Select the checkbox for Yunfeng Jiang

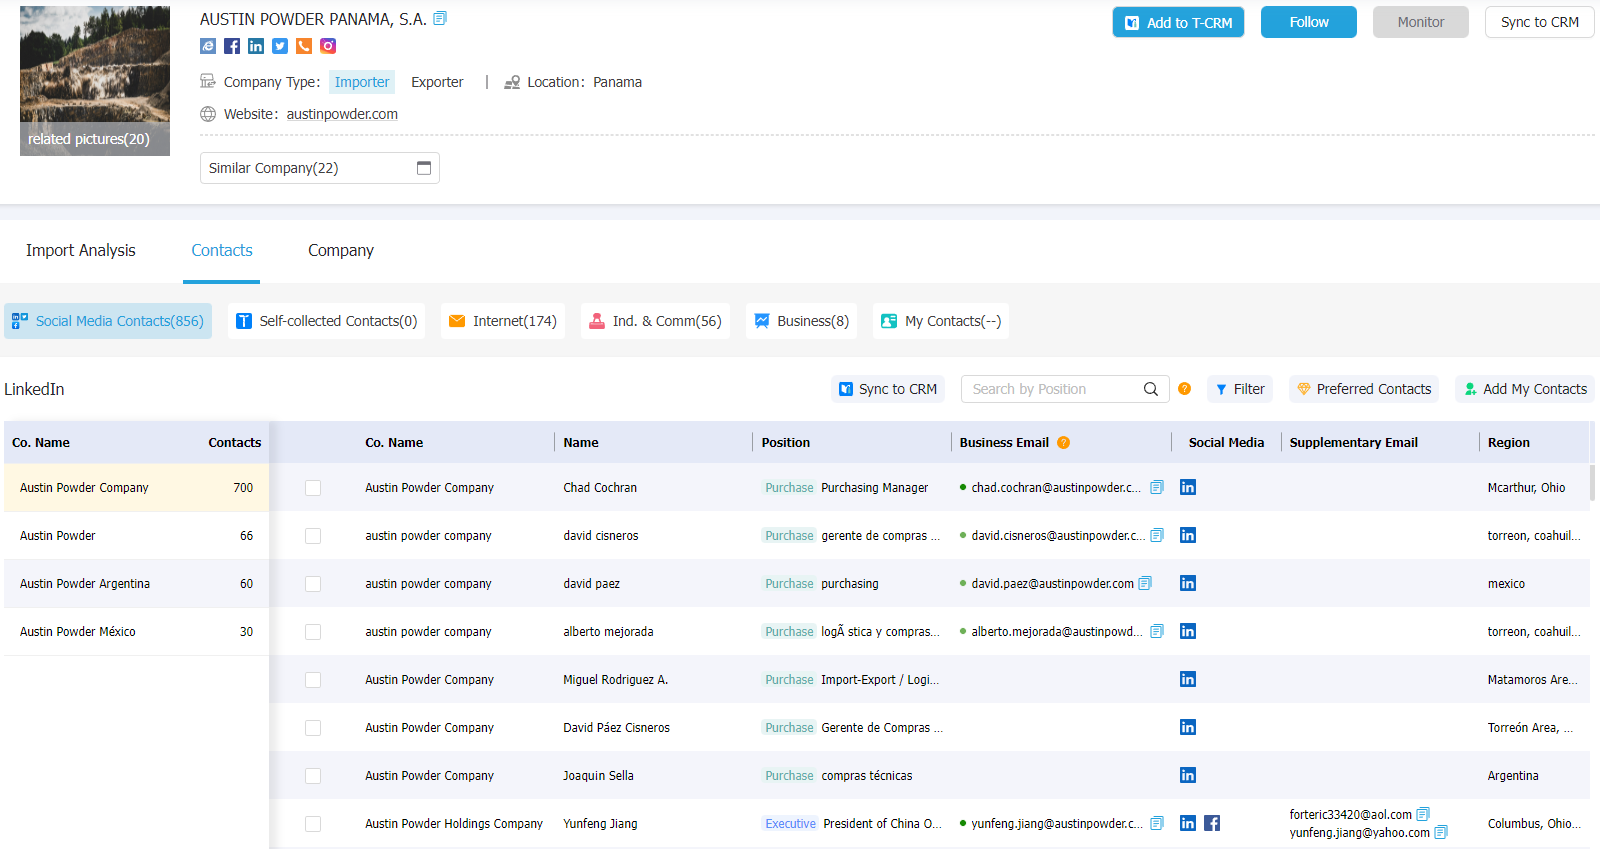[313, 824]
